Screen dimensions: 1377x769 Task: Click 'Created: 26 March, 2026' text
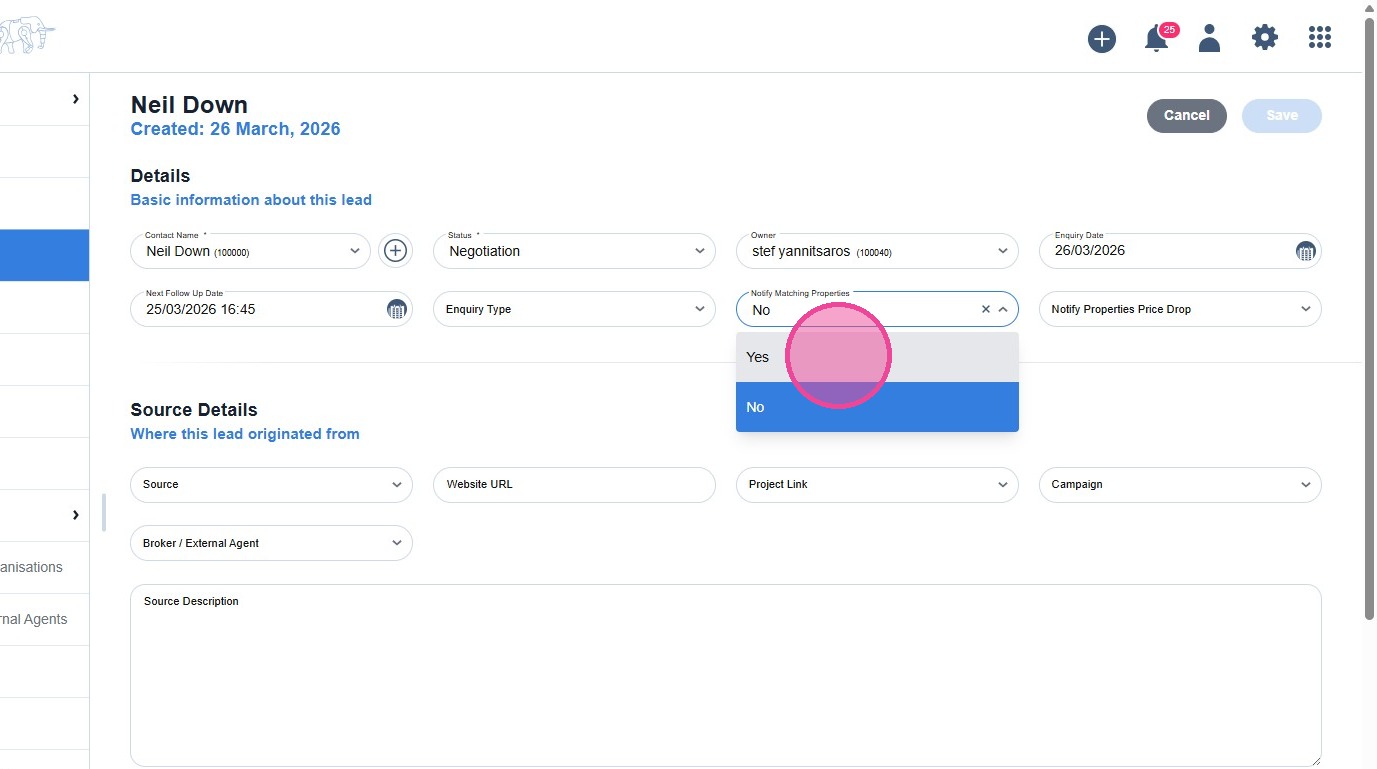[235, 129]
